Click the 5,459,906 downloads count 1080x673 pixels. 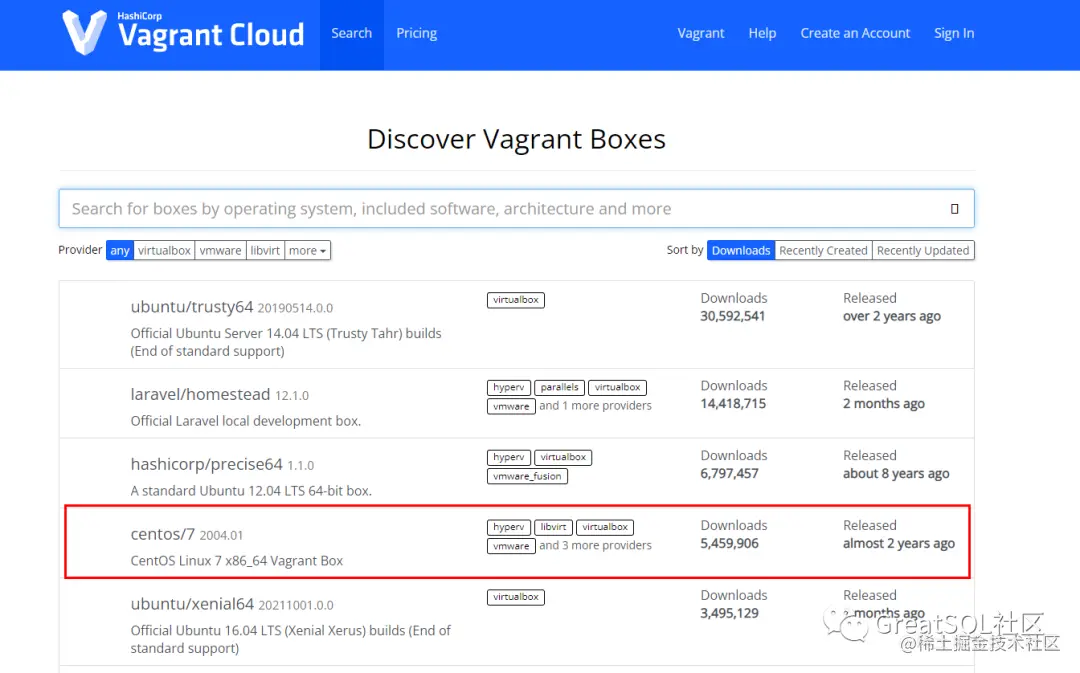pos(729,543)
